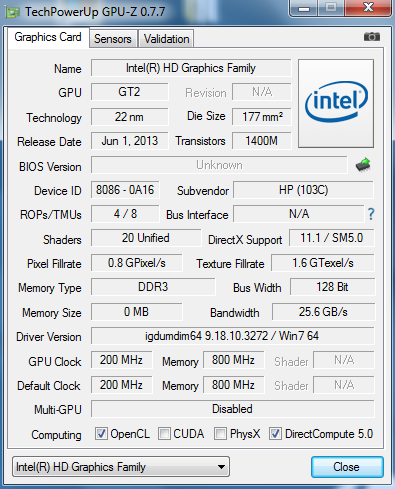This screenshot has width=395, height=489.
Task: Click the Multi-GPU Disabled field
Action: click(232, 409)
